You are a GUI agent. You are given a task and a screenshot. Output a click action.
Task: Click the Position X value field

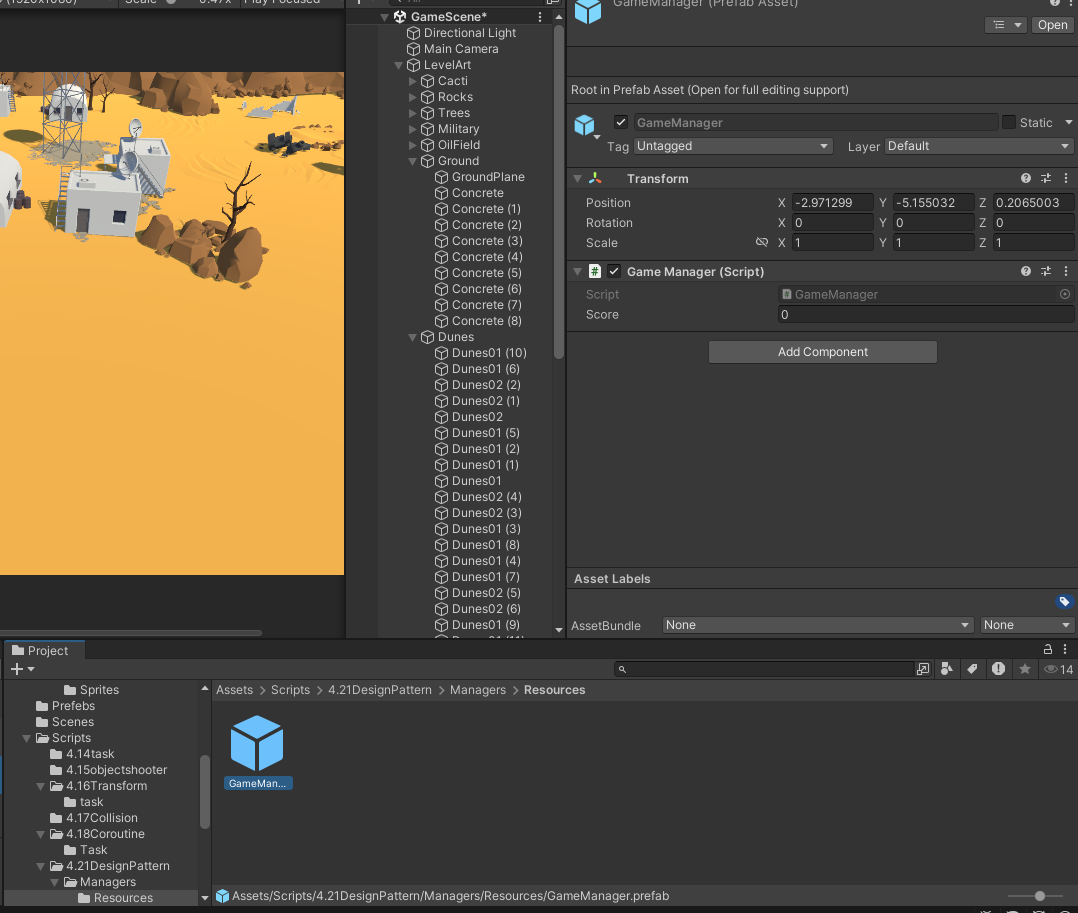pyautogui.click(x=832, y=203)
